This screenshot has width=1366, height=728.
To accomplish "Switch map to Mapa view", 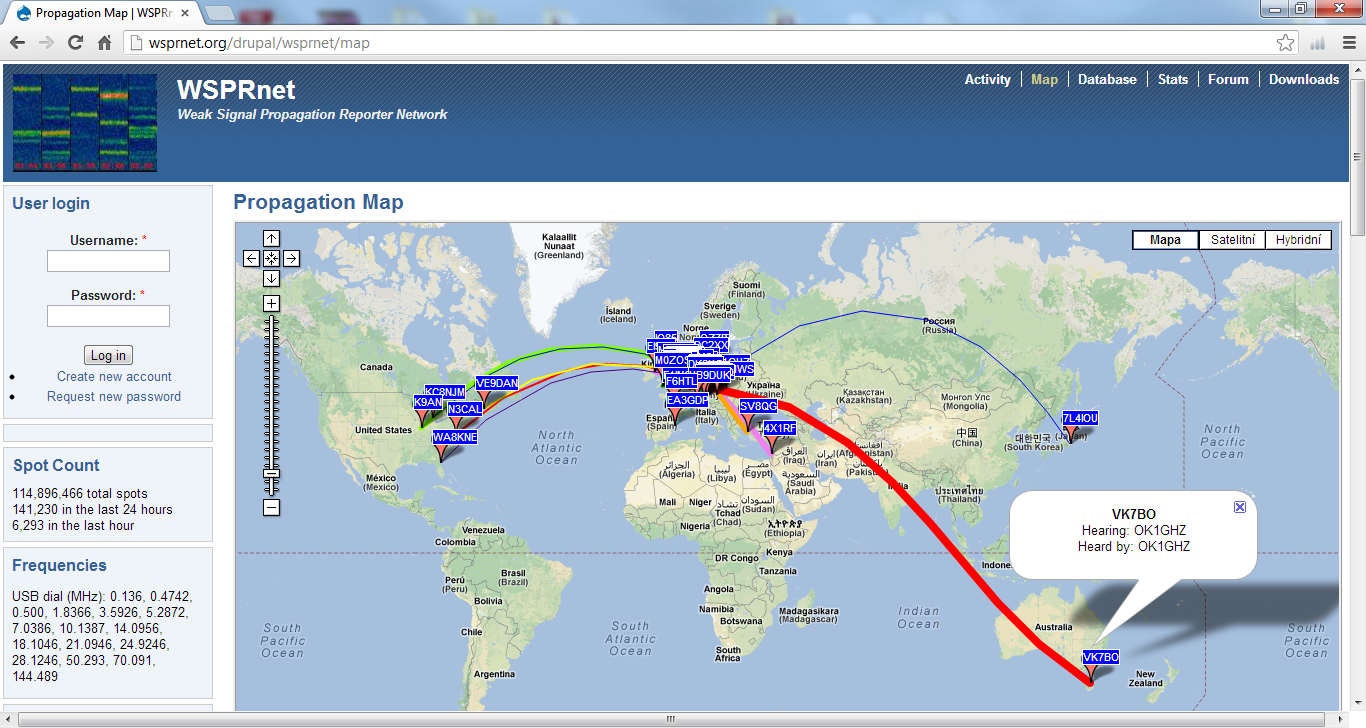I will tap(1165, 240).
